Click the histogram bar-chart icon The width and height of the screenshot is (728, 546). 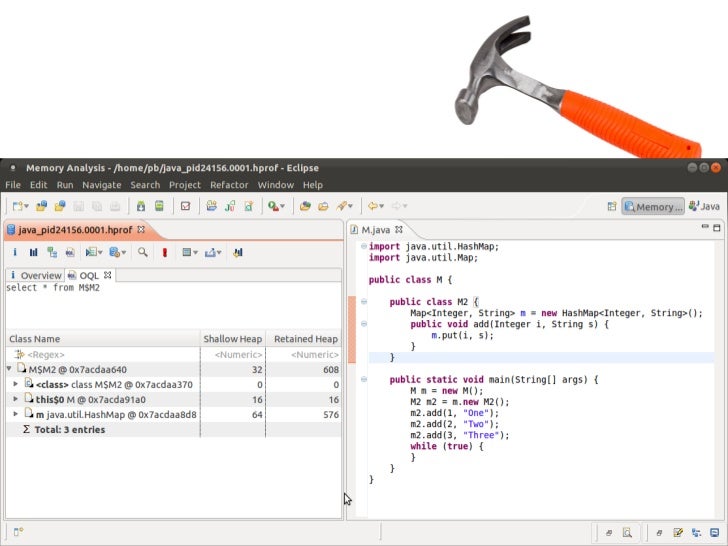coord(33,253)
